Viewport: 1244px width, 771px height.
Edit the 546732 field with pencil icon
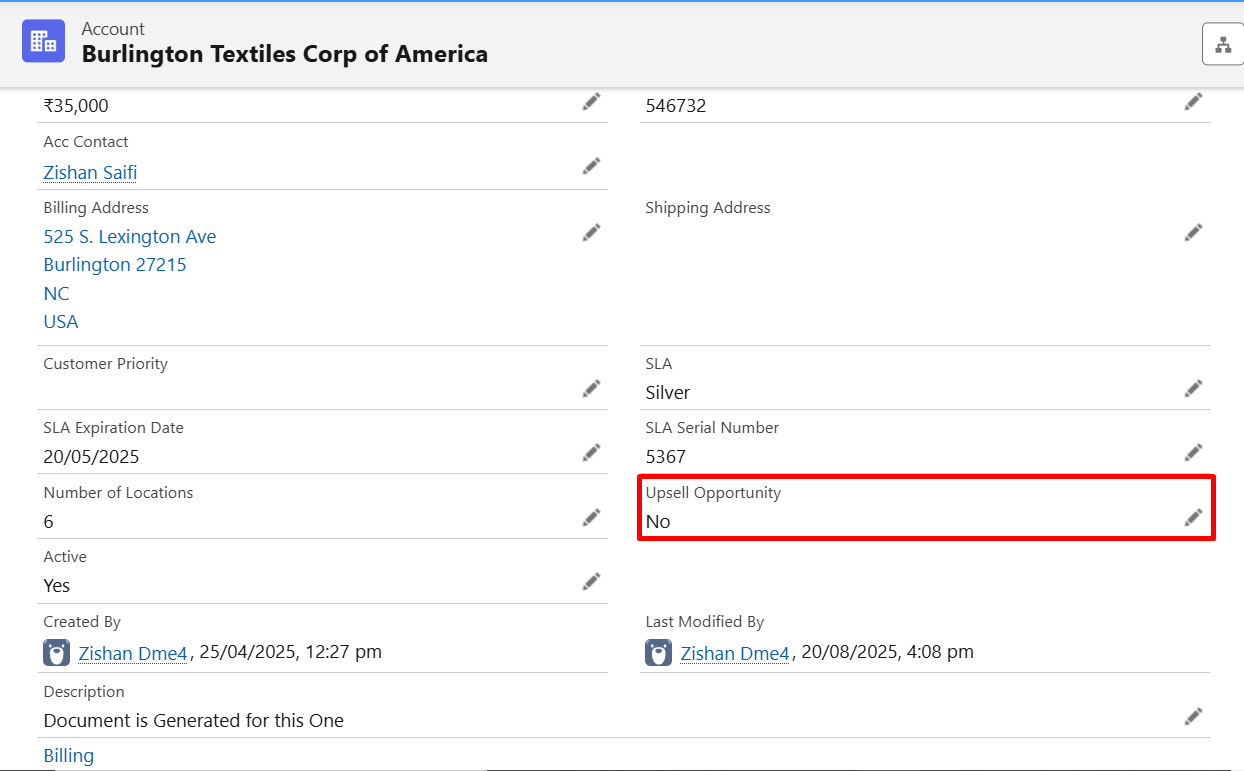tap(1193, 102)
